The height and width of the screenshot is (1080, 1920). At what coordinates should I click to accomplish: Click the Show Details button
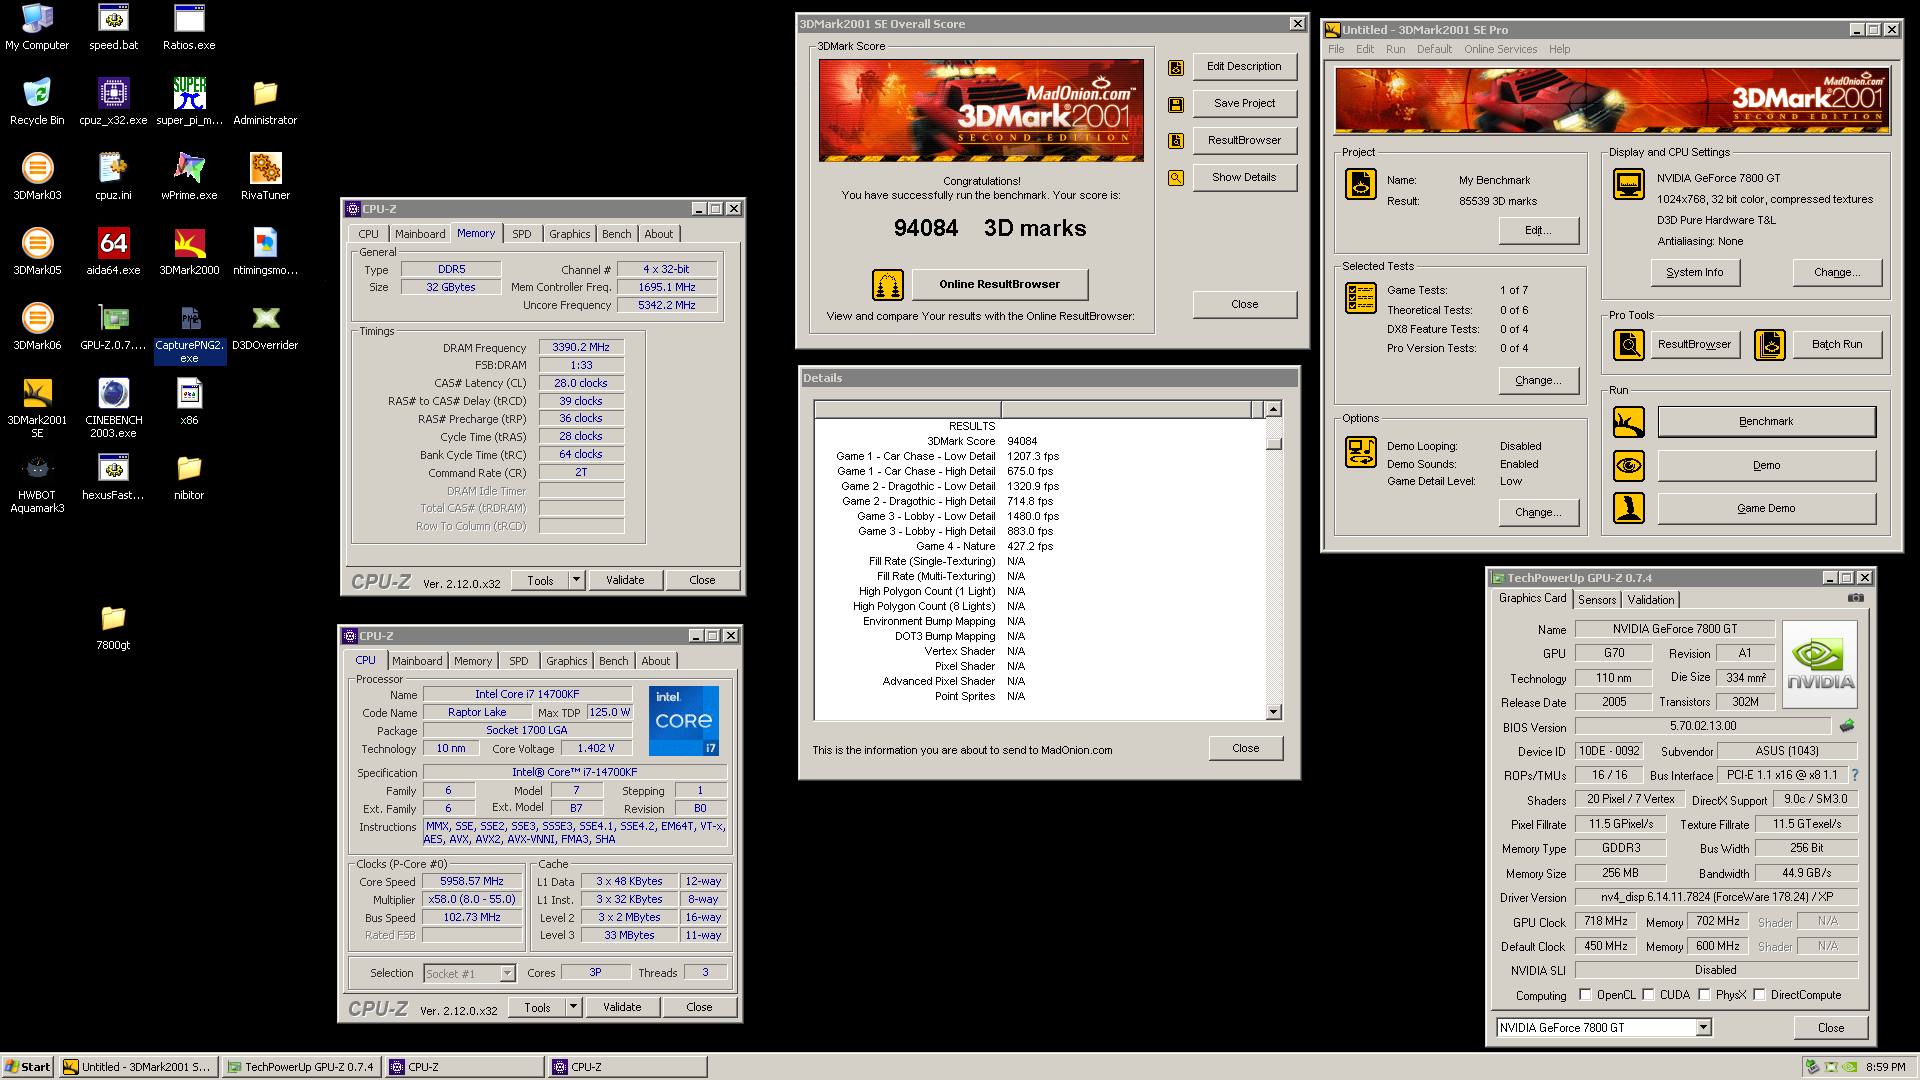pos(1244,178)
